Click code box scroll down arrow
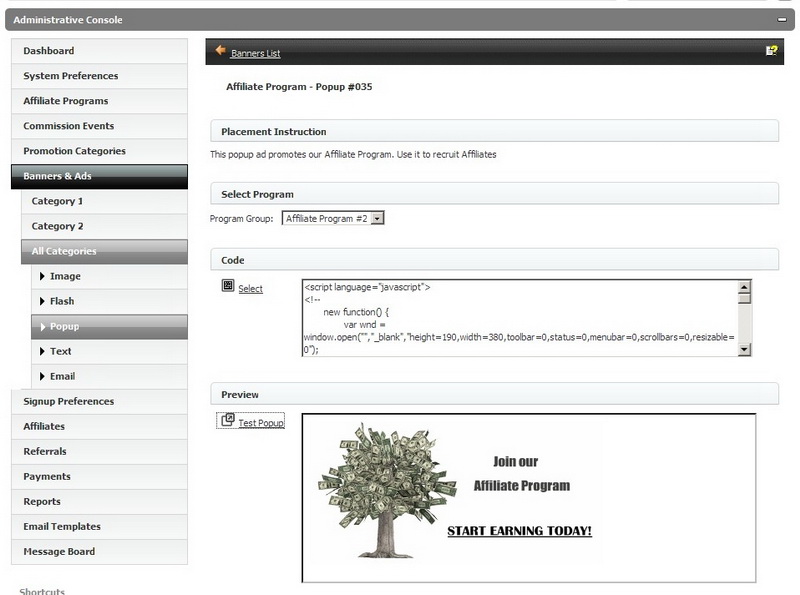 (744, 350)
